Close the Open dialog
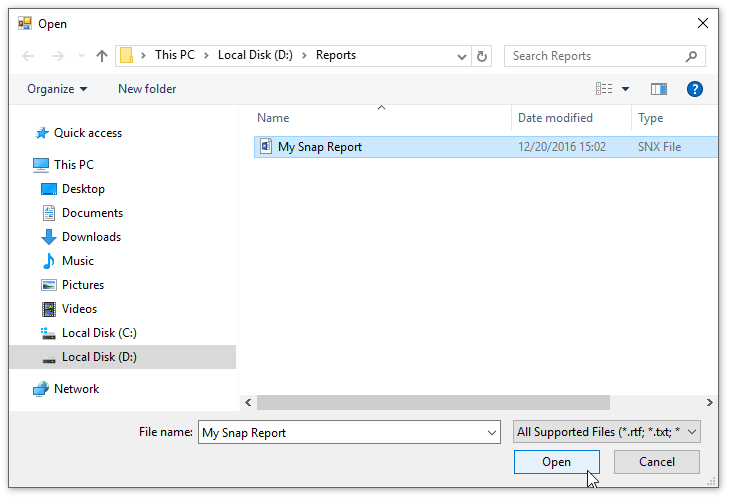This screenshot has width=731, height=500. coord(703,23)
